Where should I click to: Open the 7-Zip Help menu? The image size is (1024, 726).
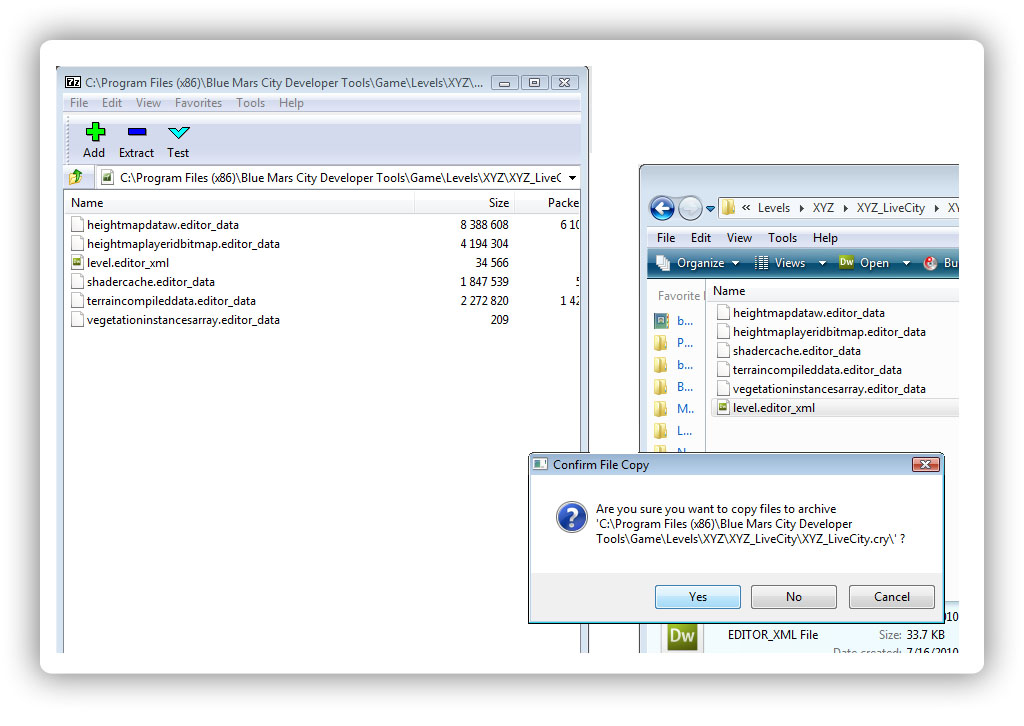click(291, 103)
